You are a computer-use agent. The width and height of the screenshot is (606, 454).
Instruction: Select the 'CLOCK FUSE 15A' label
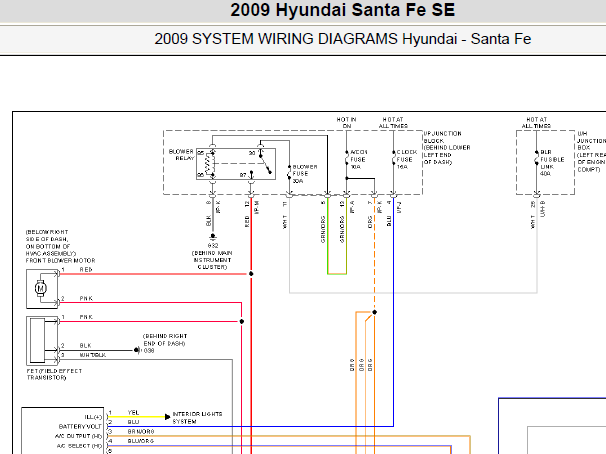tap(407, 159)
